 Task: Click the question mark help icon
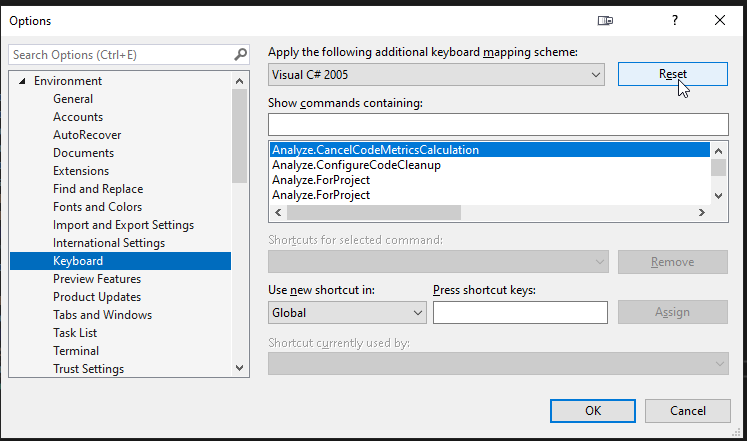pos(675,20)
